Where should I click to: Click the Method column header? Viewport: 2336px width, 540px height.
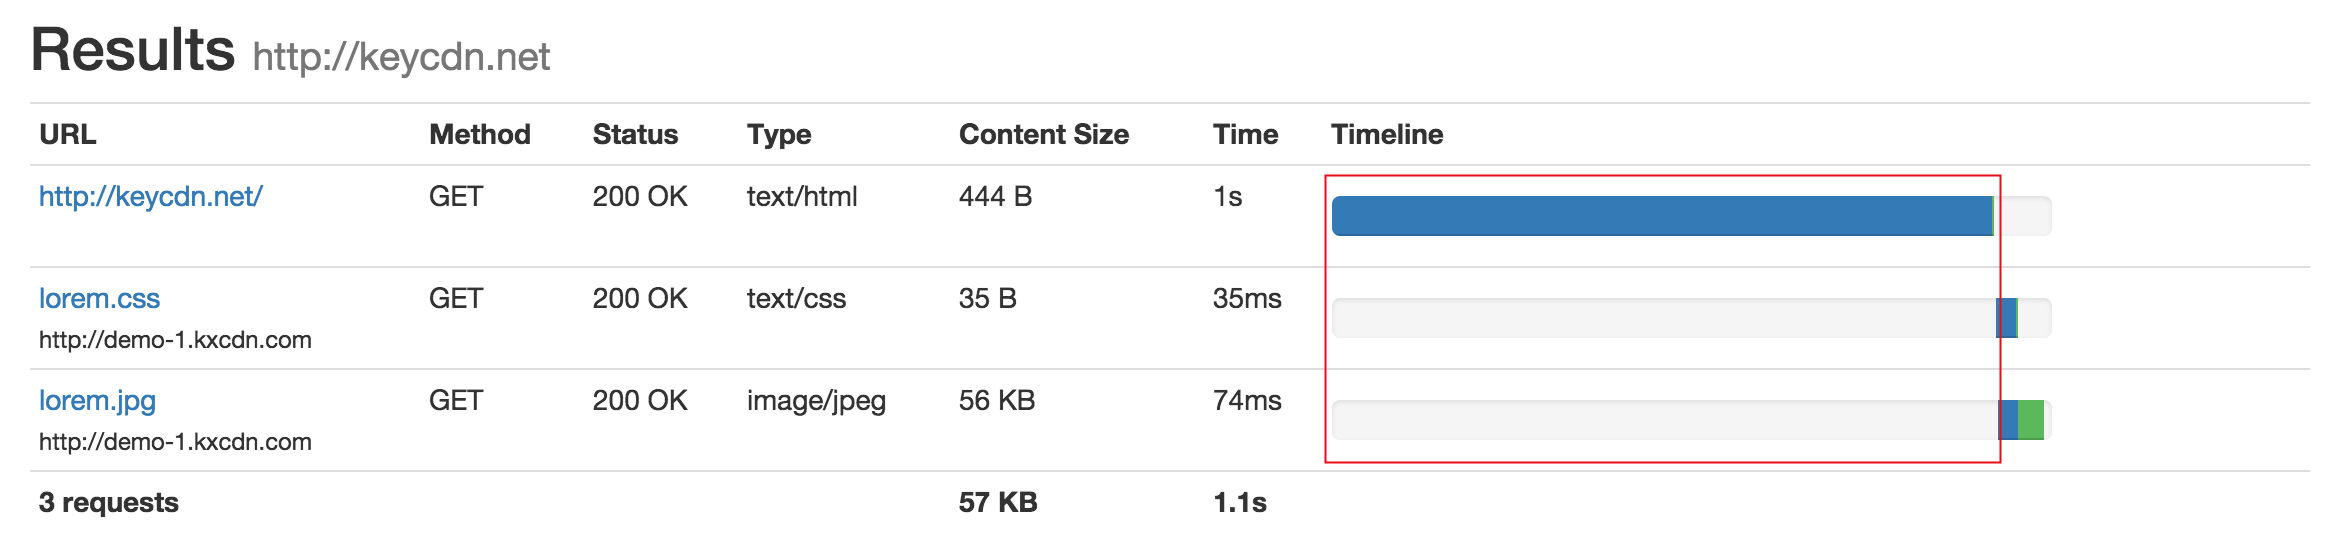click(480, 135)
